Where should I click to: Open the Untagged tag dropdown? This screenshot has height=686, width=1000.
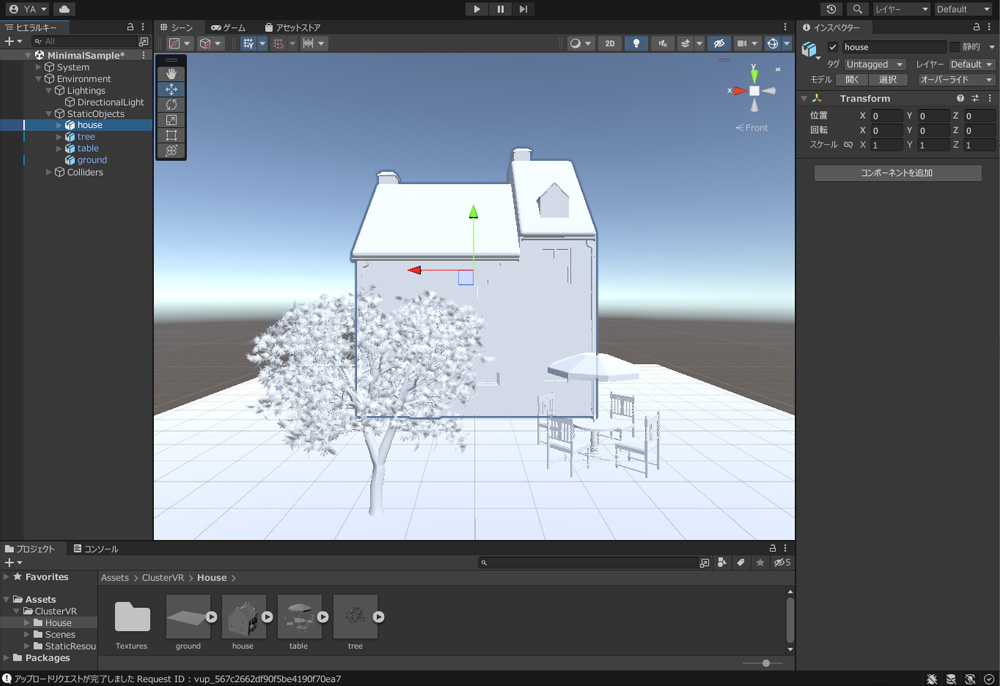click(x=875, y=64)
